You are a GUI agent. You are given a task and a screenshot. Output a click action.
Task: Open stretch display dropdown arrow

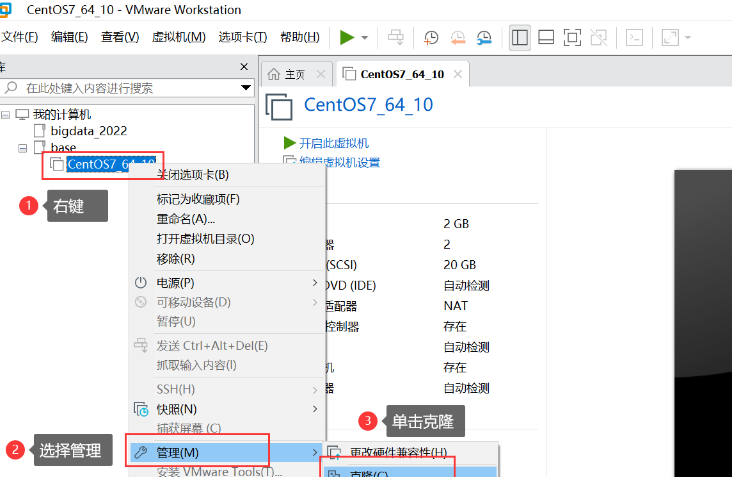pyautogui.click(x=688, y=38)
